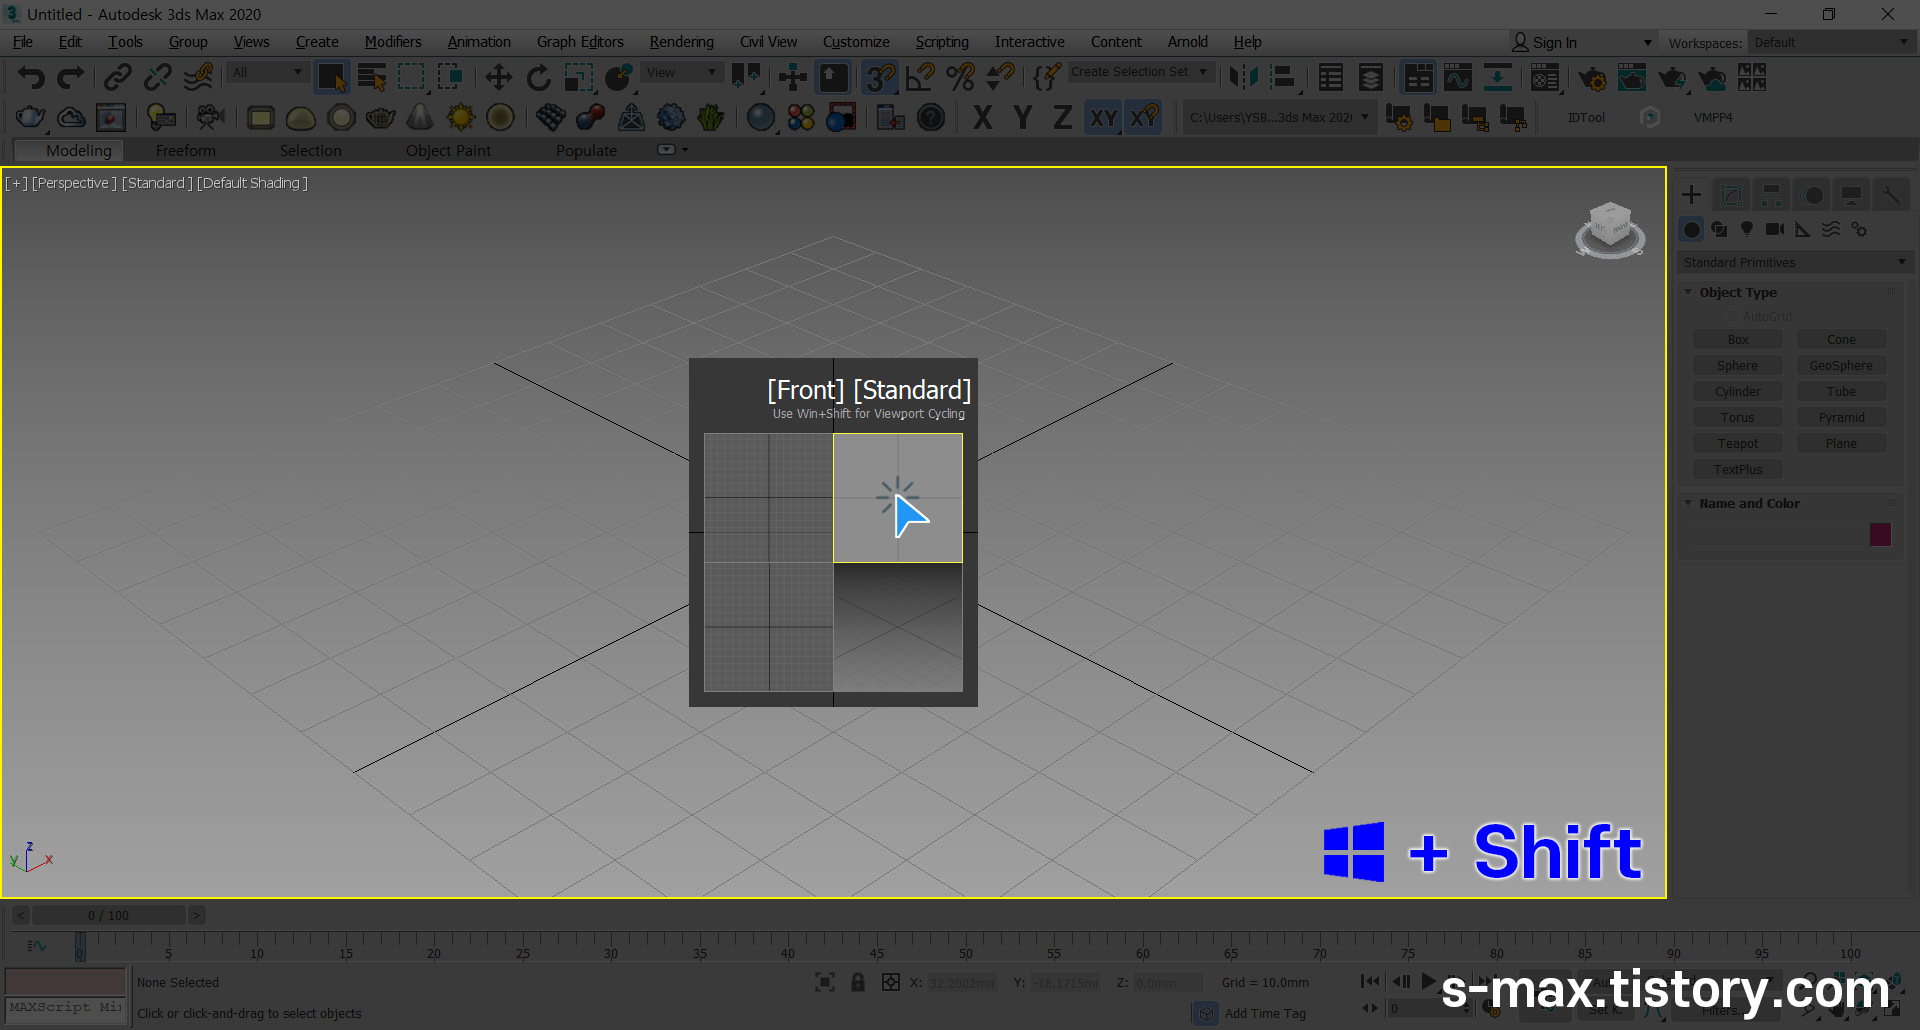Open the View reference coordinate dropdown
Viewport: 1920px width, 1030px height.
tap(682, 72)
